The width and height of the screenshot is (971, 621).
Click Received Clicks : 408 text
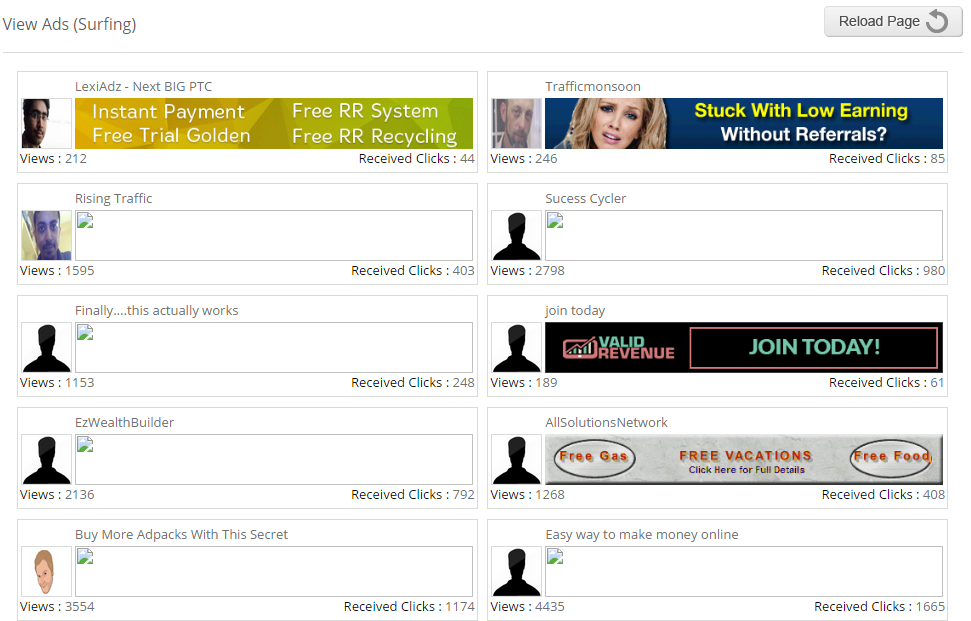click(x=883, y=495)
